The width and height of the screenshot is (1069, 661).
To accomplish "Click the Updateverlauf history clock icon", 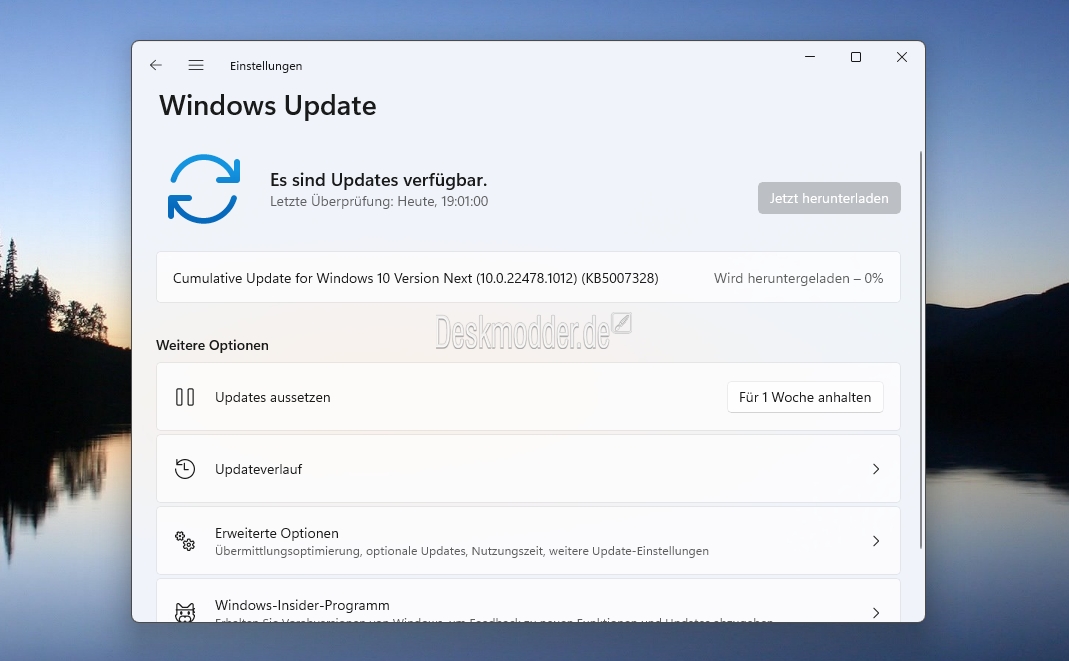I will click(x=185, y=469).
